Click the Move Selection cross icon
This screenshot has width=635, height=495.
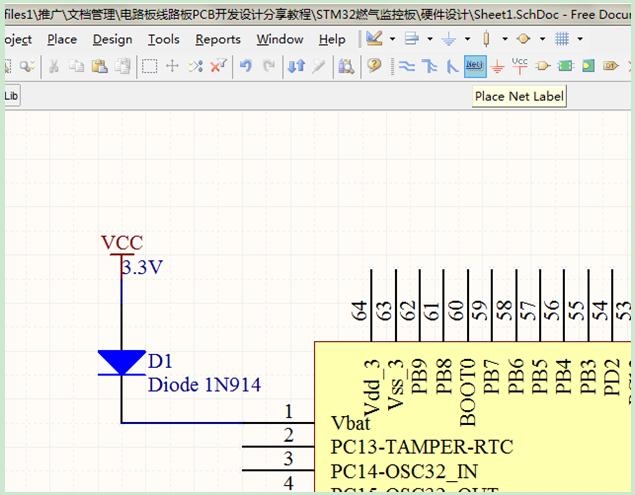(x=172, y=66)
